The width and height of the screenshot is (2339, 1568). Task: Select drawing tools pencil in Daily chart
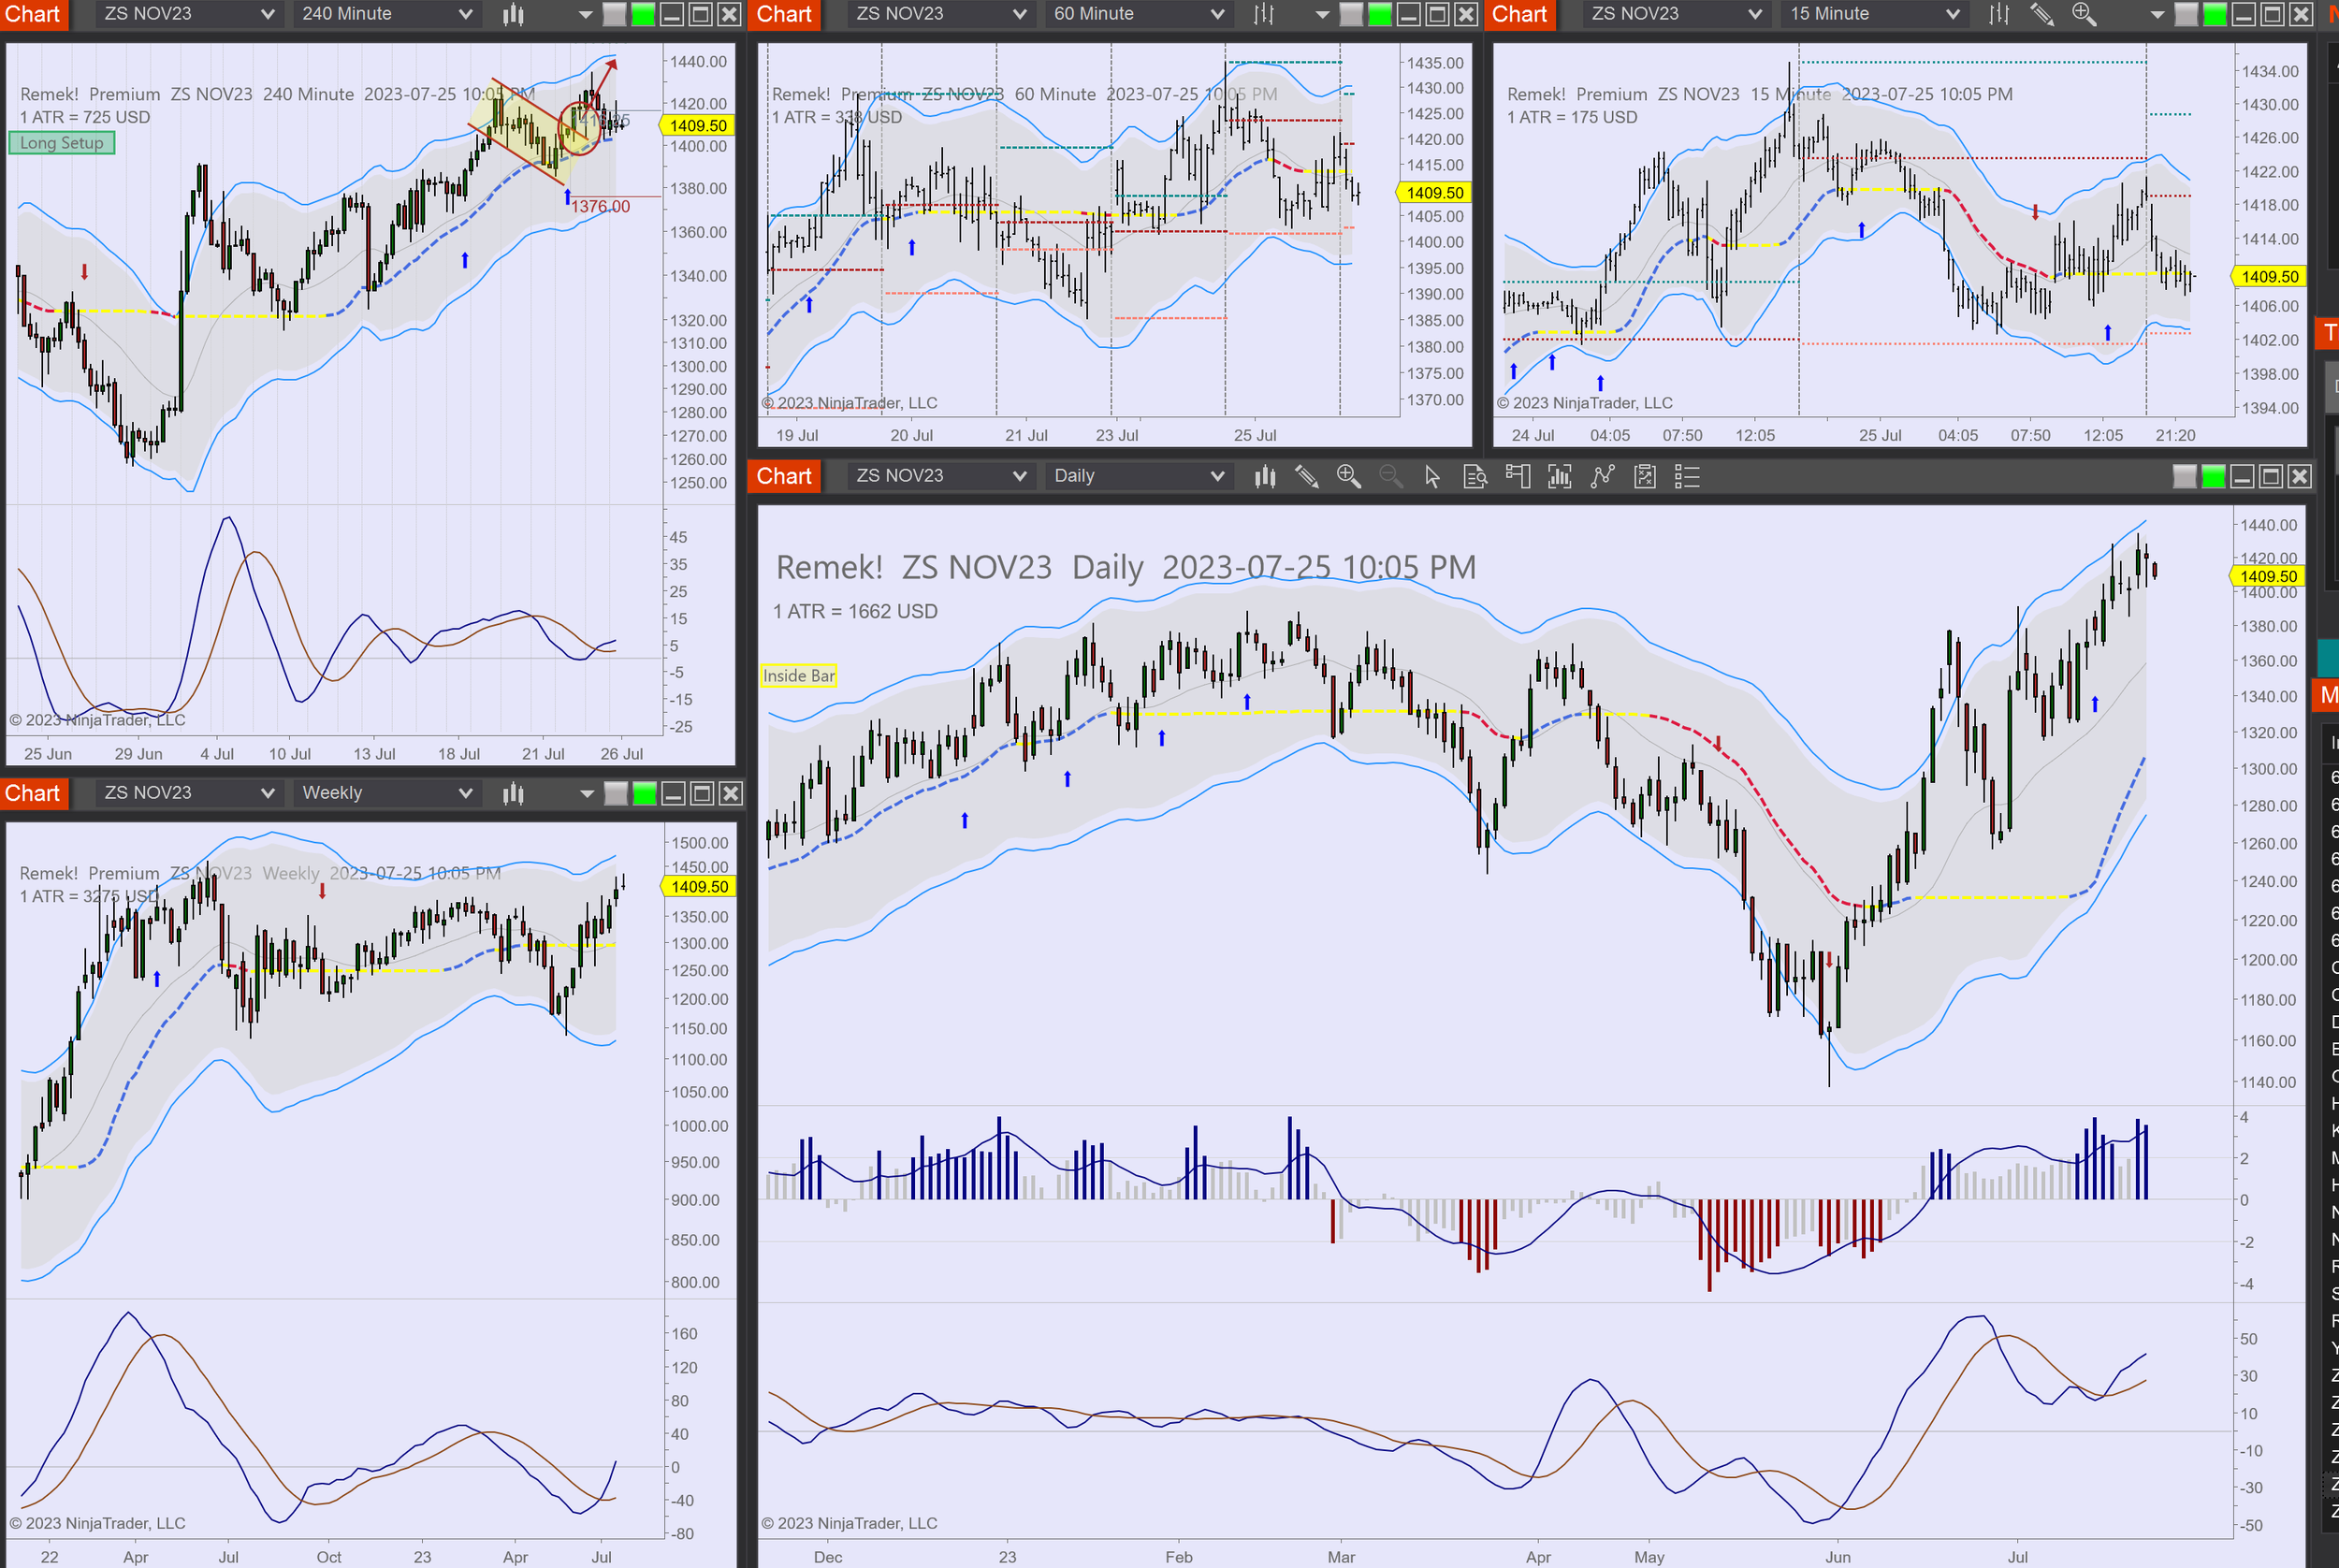tap(1307, 476)
